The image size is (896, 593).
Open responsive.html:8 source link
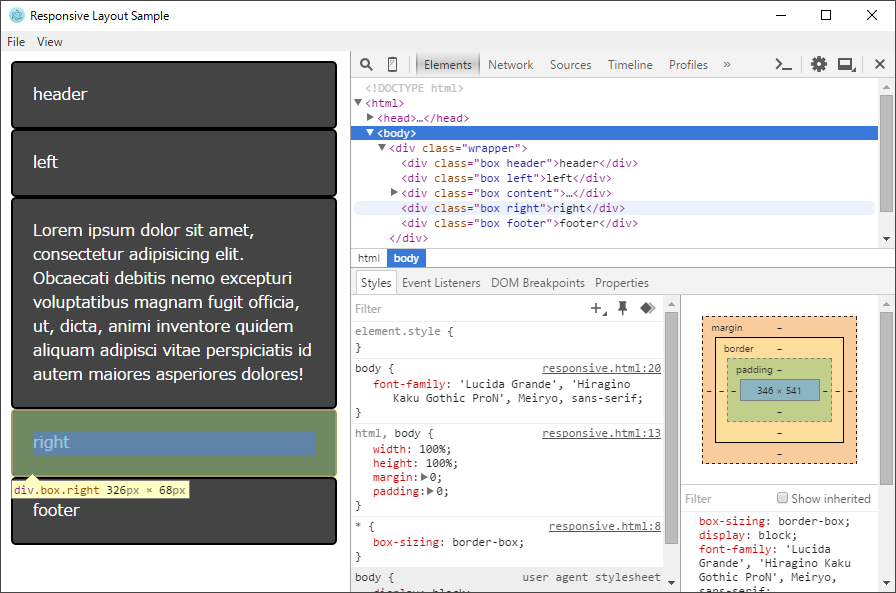click(x=605, y=526)
